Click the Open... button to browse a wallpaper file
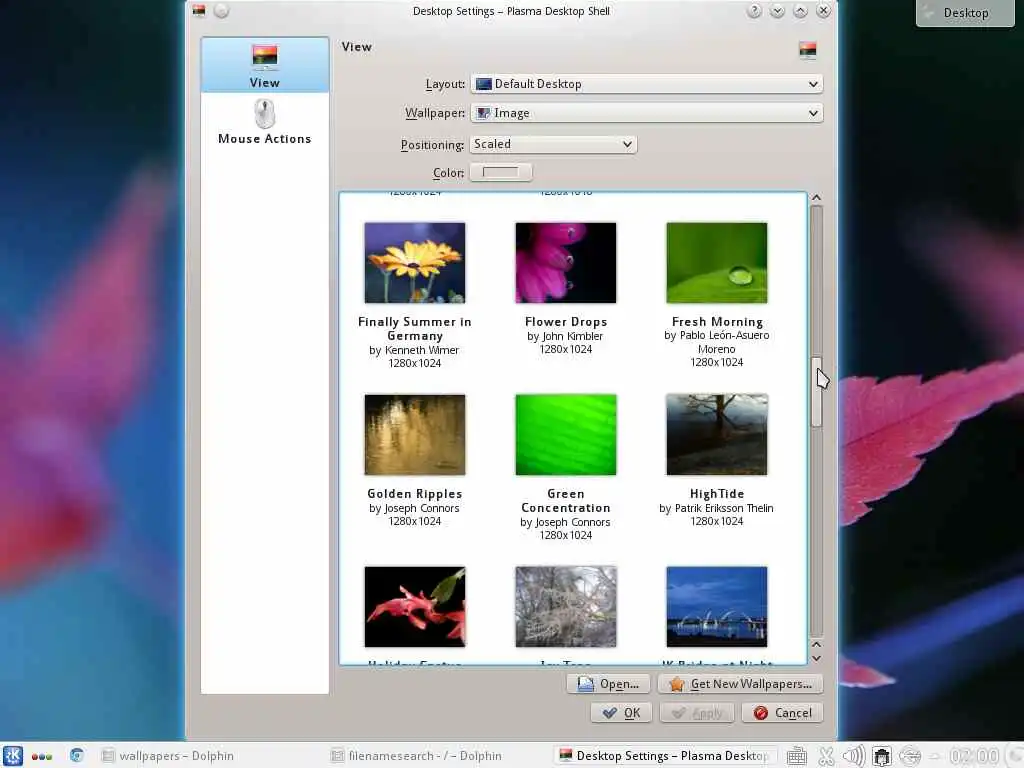Screen dimensions: 1024x768 tap(608, 684)
